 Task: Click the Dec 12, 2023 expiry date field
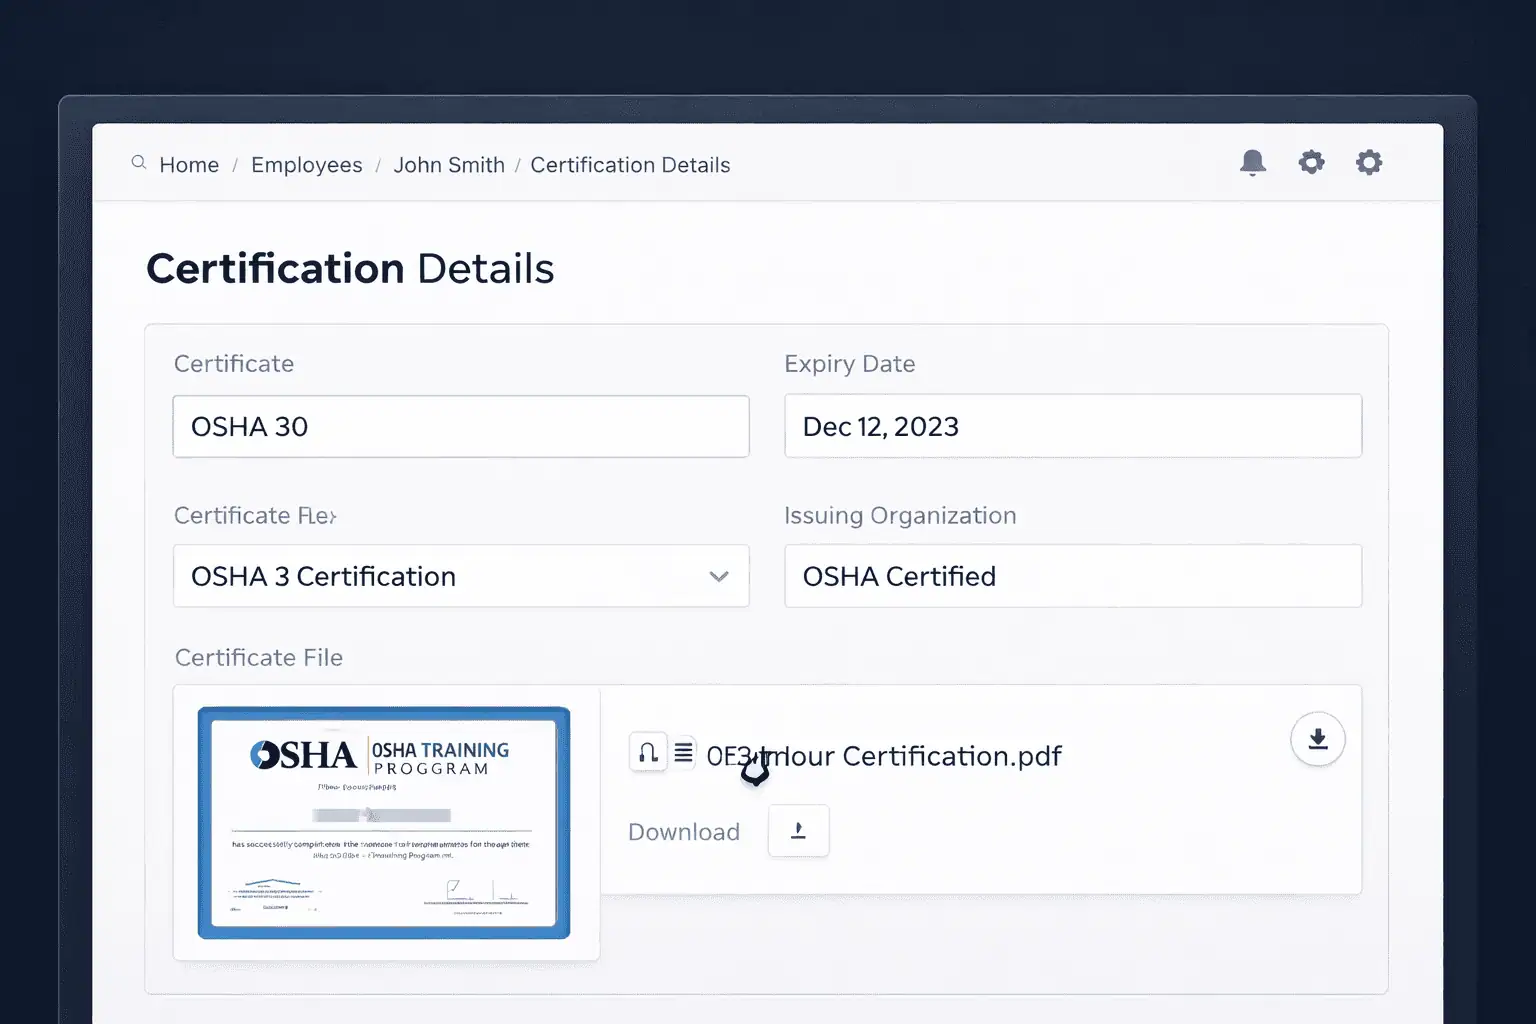pyautogui.click(x=1073, y=426)
